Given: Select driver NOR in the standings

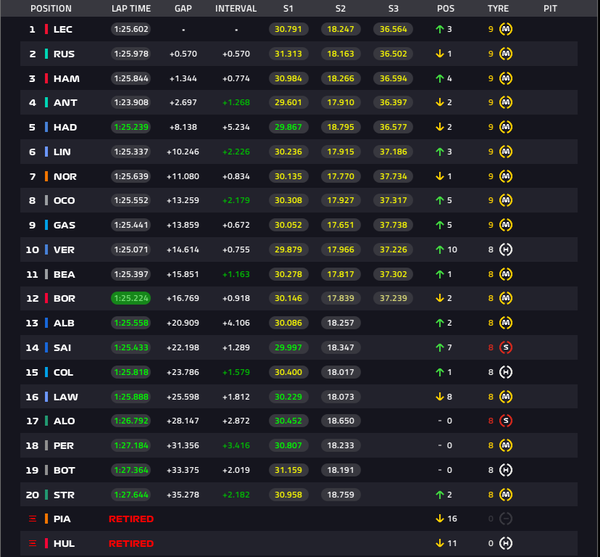Looking at the screenshot, I should point(65,176).
